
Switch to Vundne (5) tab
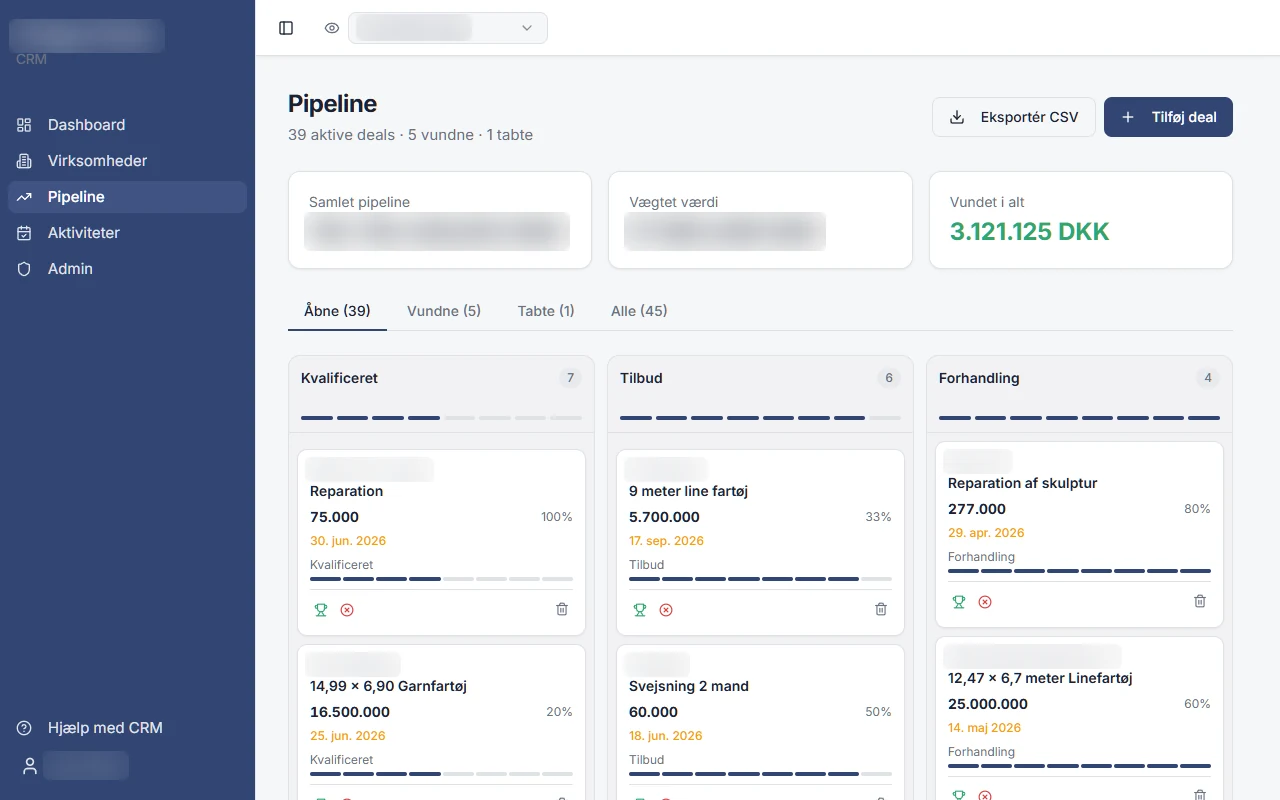(x=444, y=311)
